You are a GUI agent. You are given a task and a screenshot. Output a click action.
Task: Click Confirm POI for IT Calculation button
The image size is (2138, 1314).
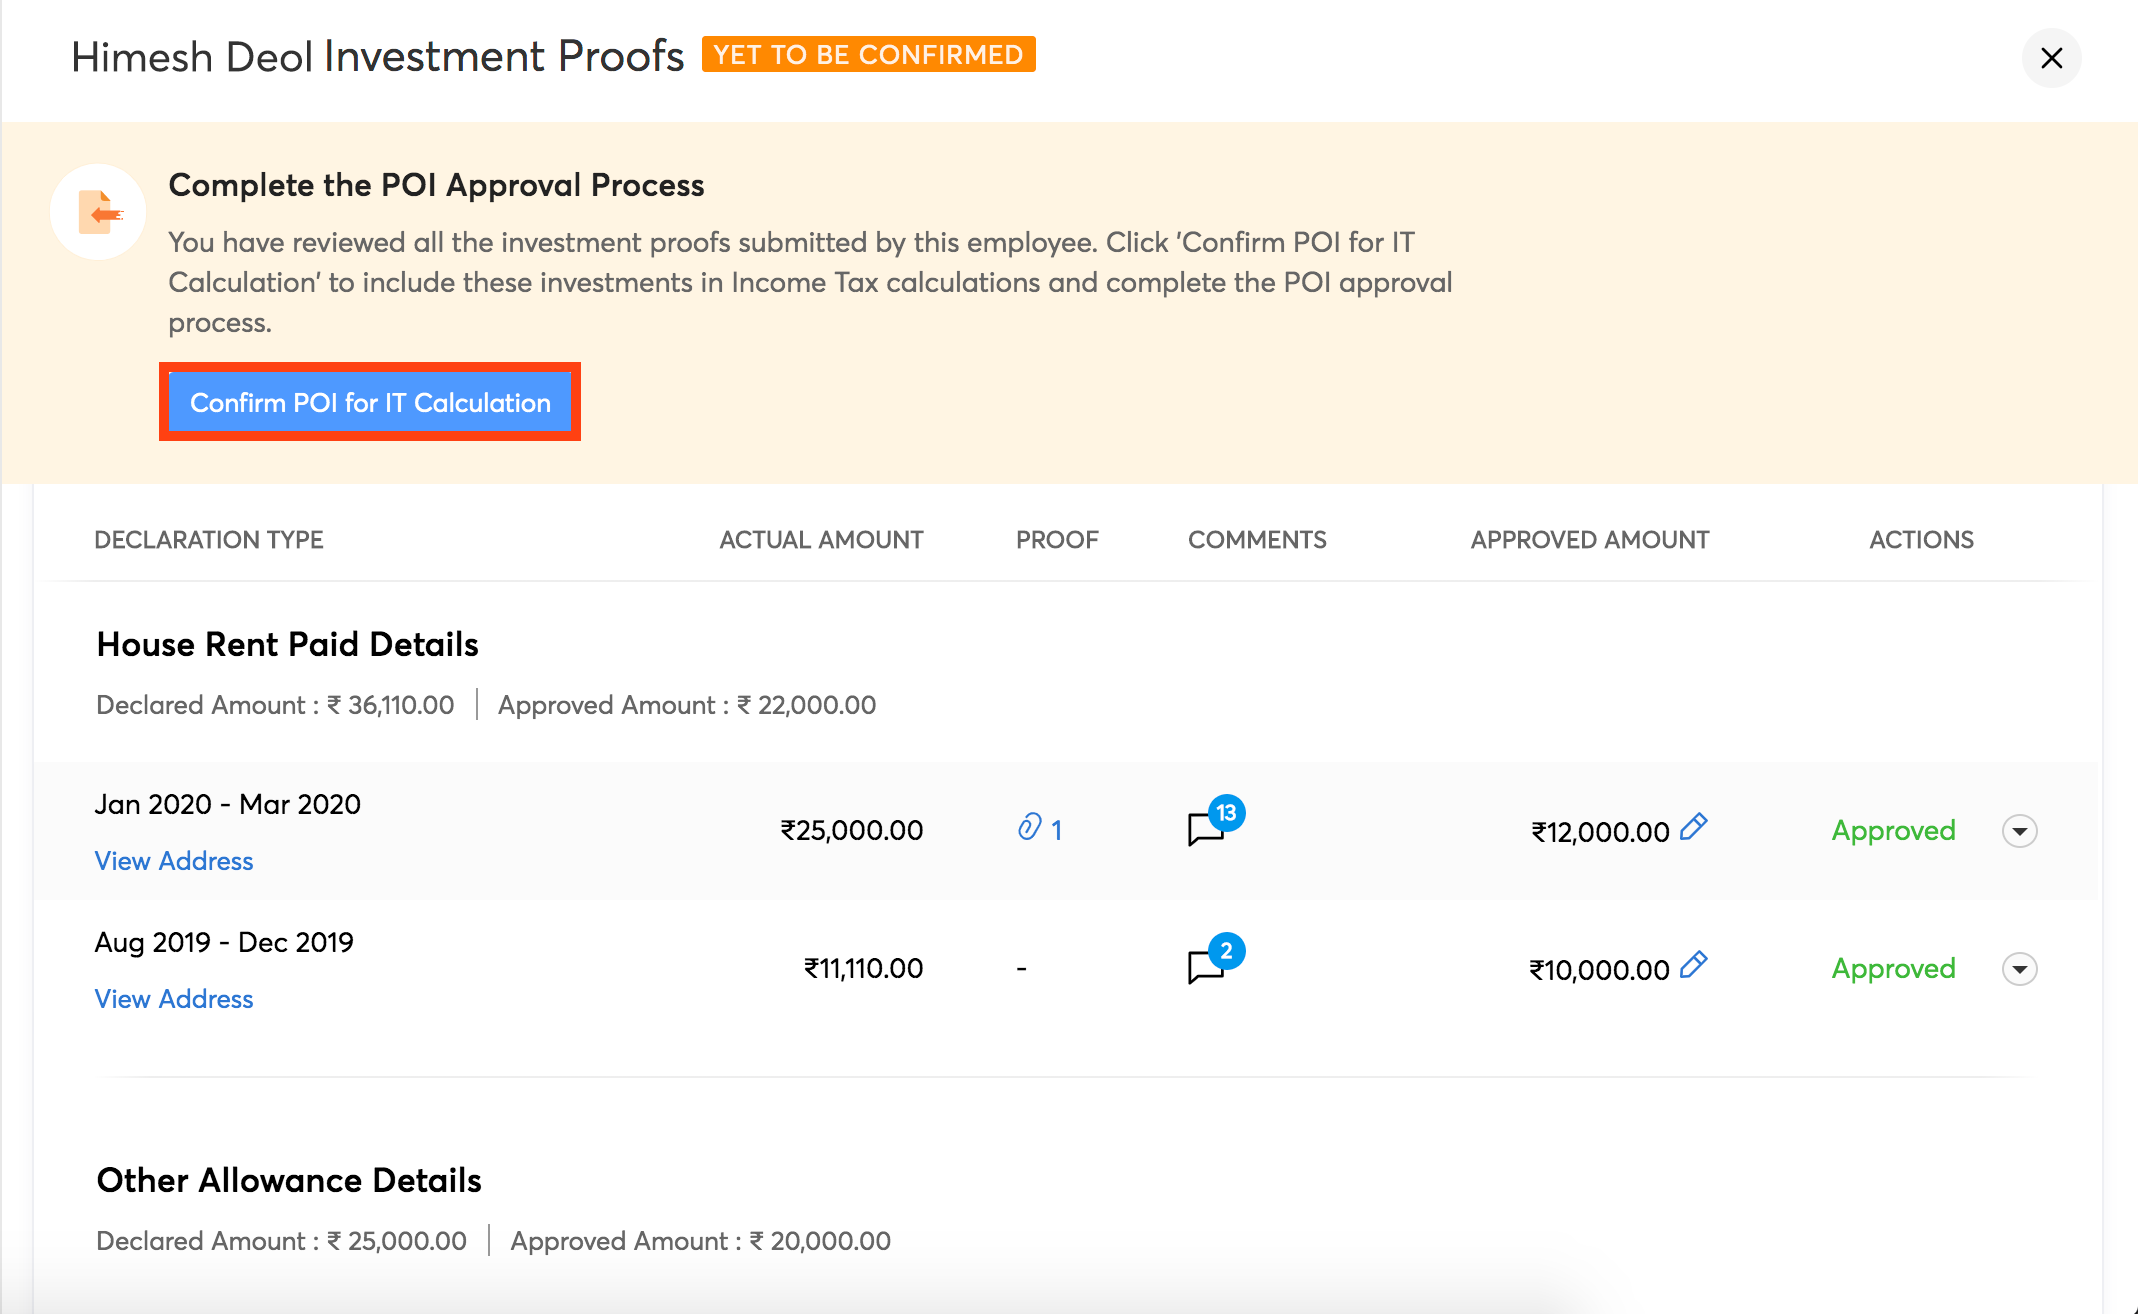coord(370,402)
